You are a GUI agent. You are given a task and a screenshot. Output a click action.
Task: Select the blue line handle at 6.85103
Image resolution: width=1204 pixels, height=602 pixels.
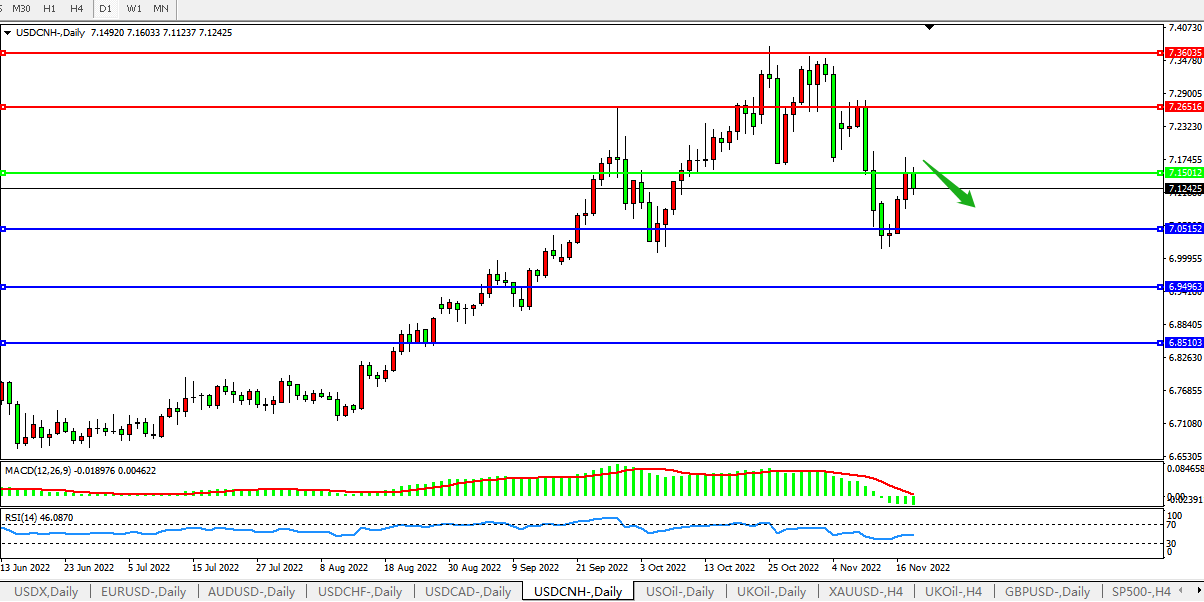pos(4,343)
